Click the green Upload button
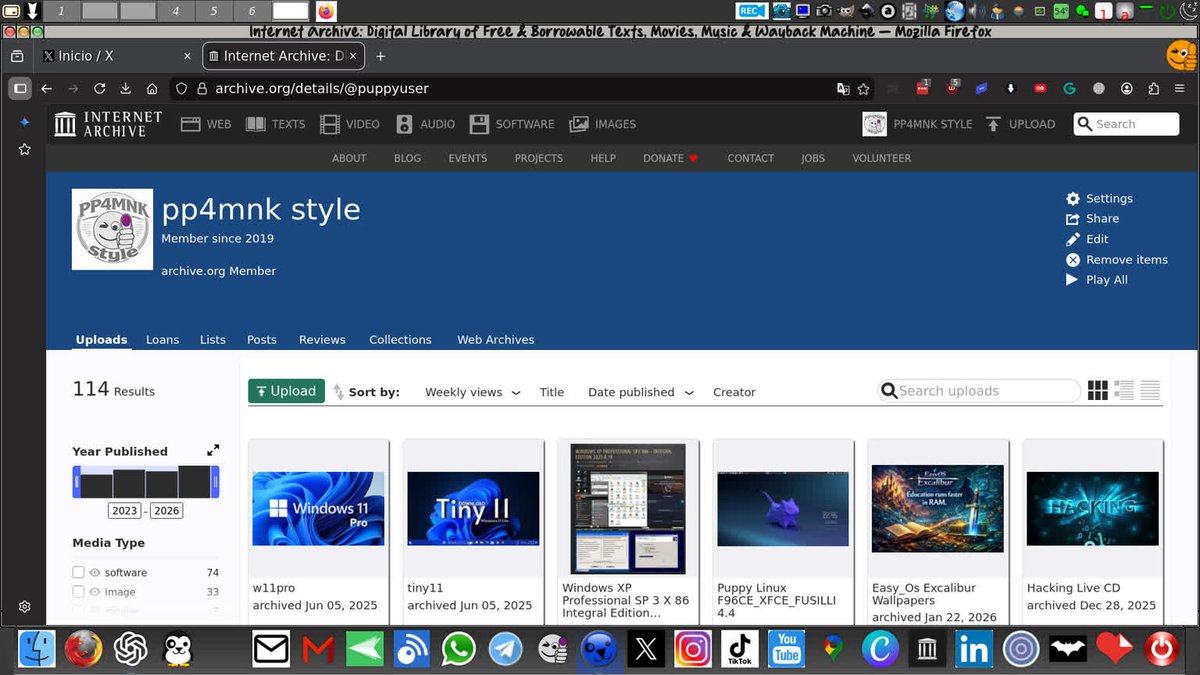Viewport: 1200px width, 675px height. click(x=287, y=391)
